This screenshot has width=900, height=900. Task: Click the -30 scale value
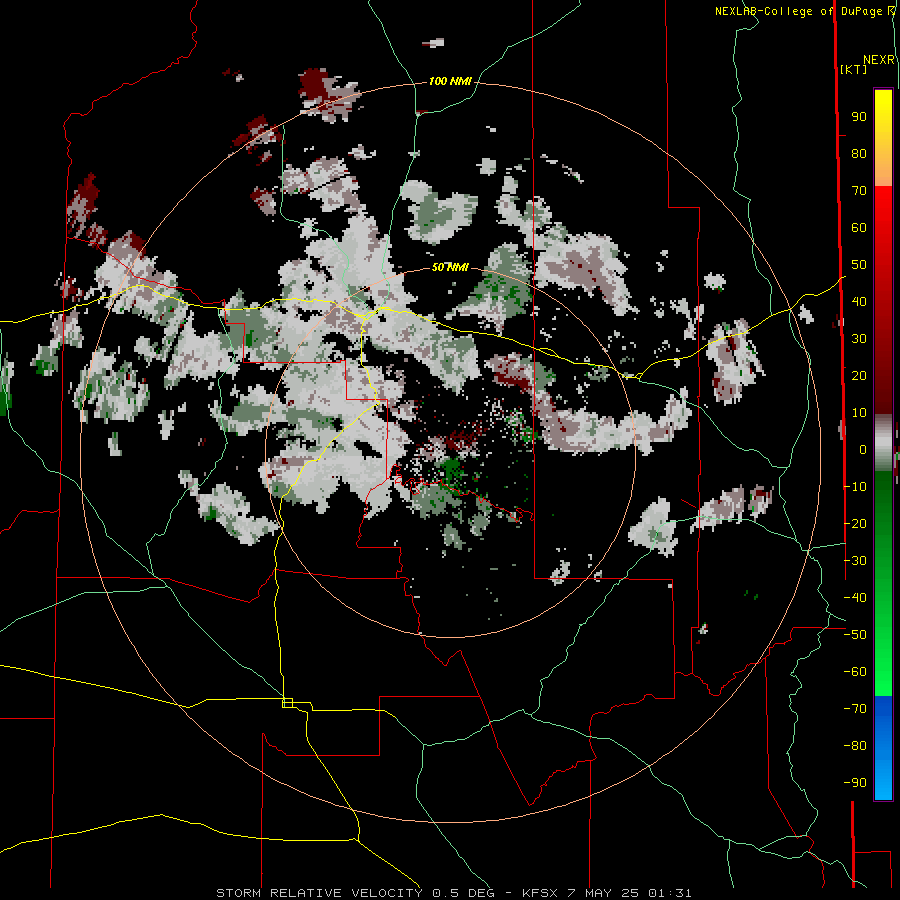[x=855, y=561]
